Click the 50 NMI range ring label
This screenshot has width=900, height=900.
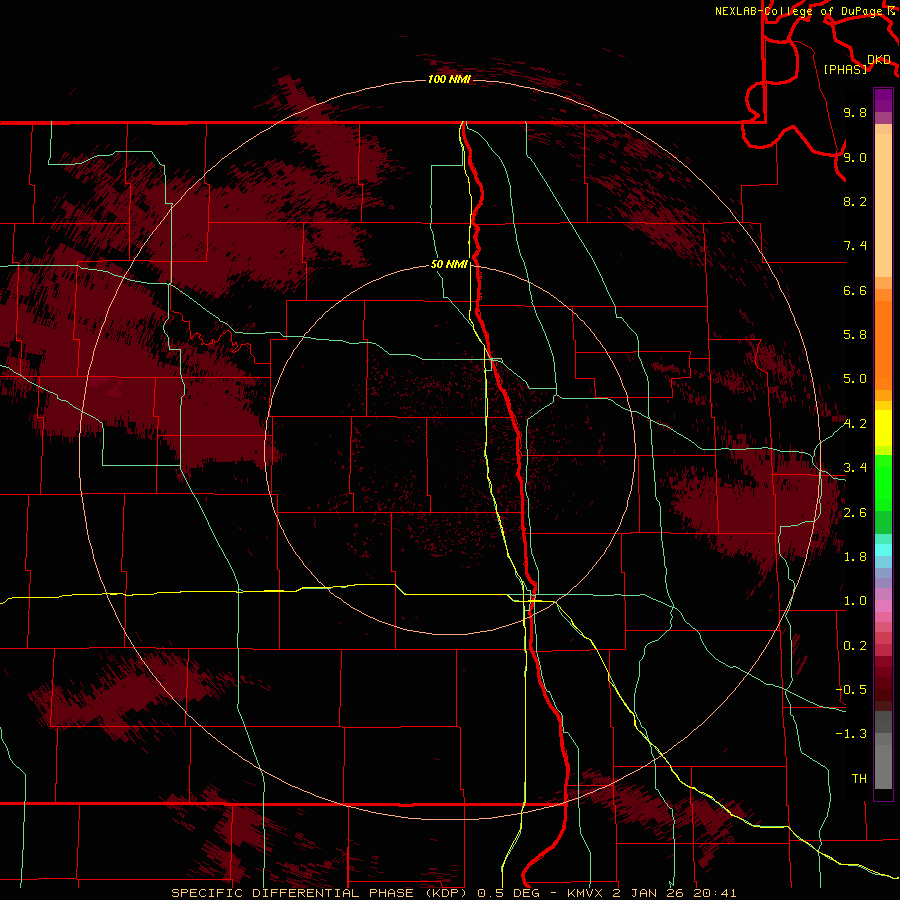pos(449,264)
